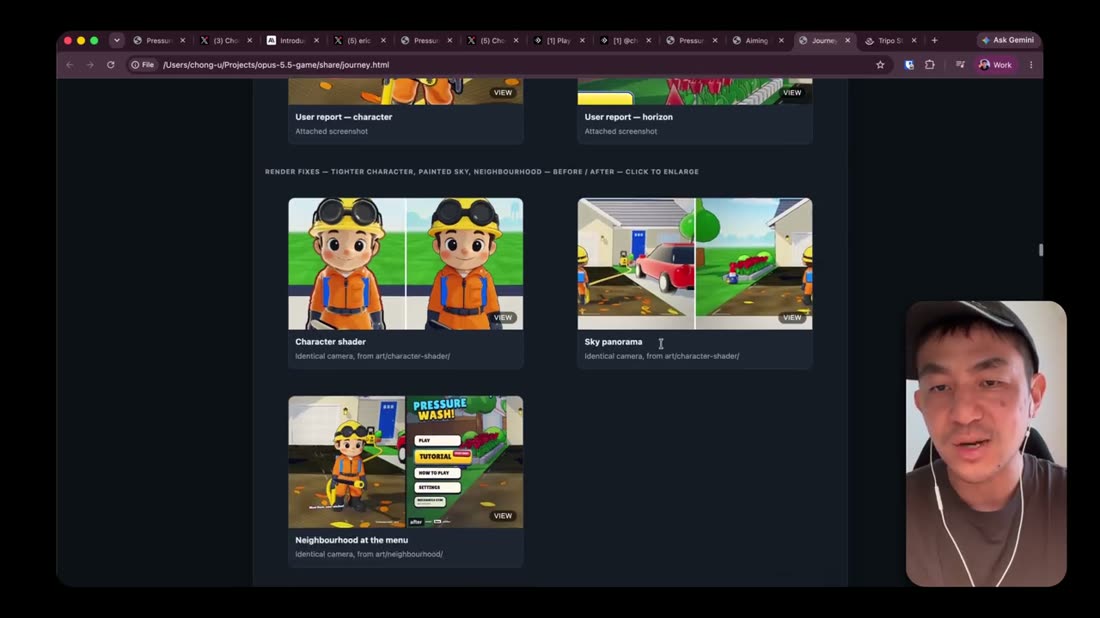The width and height of the screenshot is (1100, 618).
Task: Close the Introdu tab
Action: [x=316, y=41]
